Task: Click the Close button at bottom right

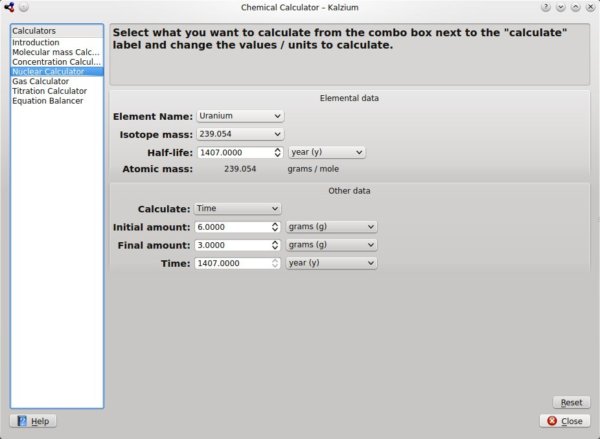Action: coord(565,421)
